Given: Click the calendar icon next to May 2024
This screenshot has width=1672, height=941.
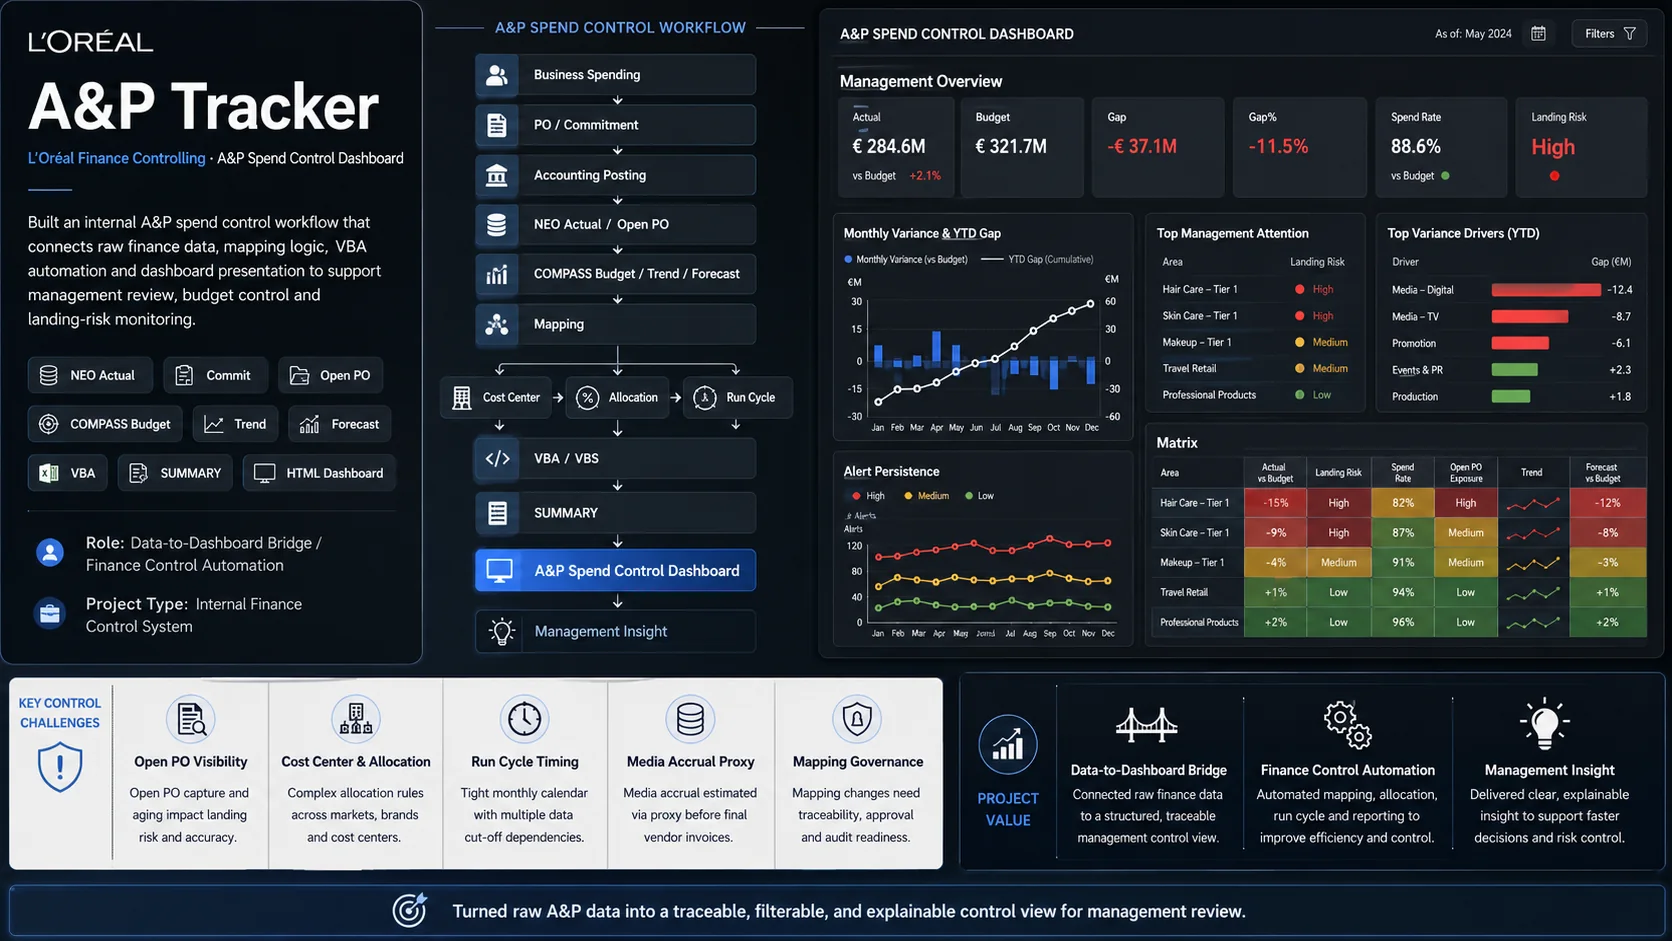Looking at the screenshot, I should tap(1538, 34).
